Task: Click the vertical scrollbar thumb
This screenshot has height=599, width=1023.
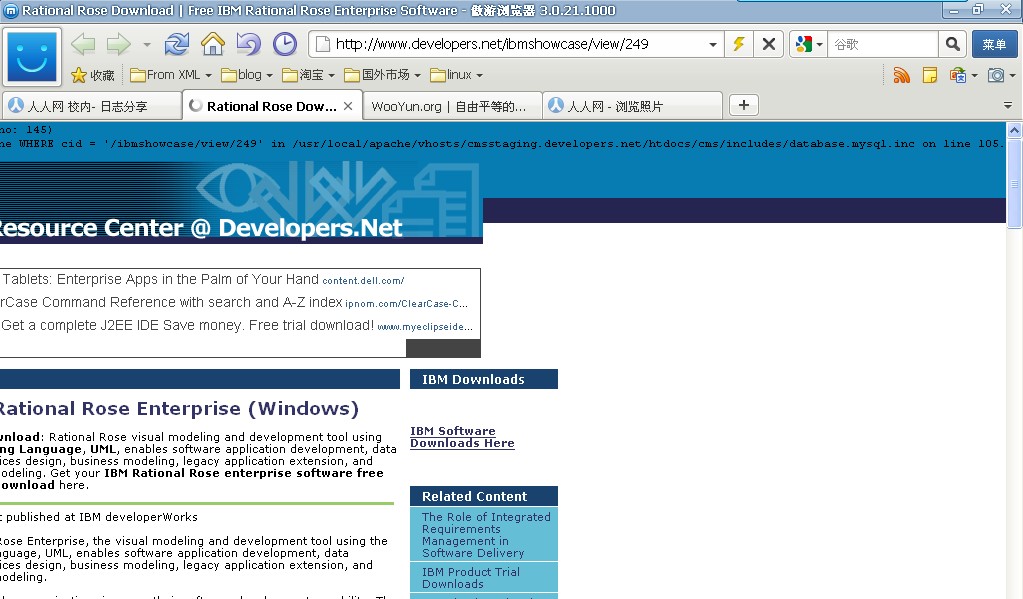Action: click(x=1014, y=183)
